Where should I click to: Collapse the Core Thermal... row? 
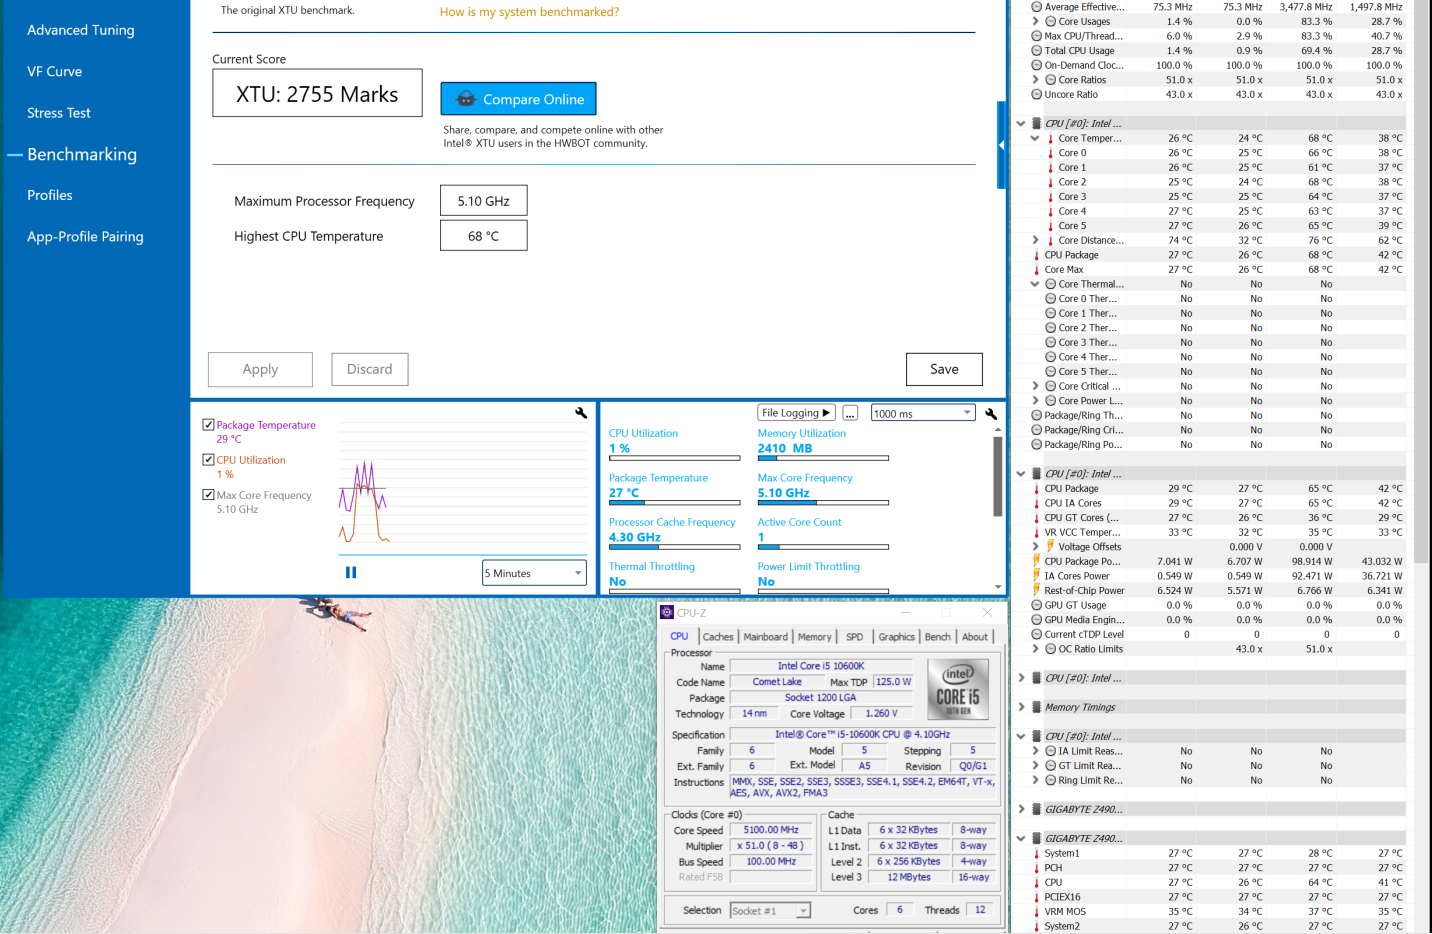pos(1035,285)
